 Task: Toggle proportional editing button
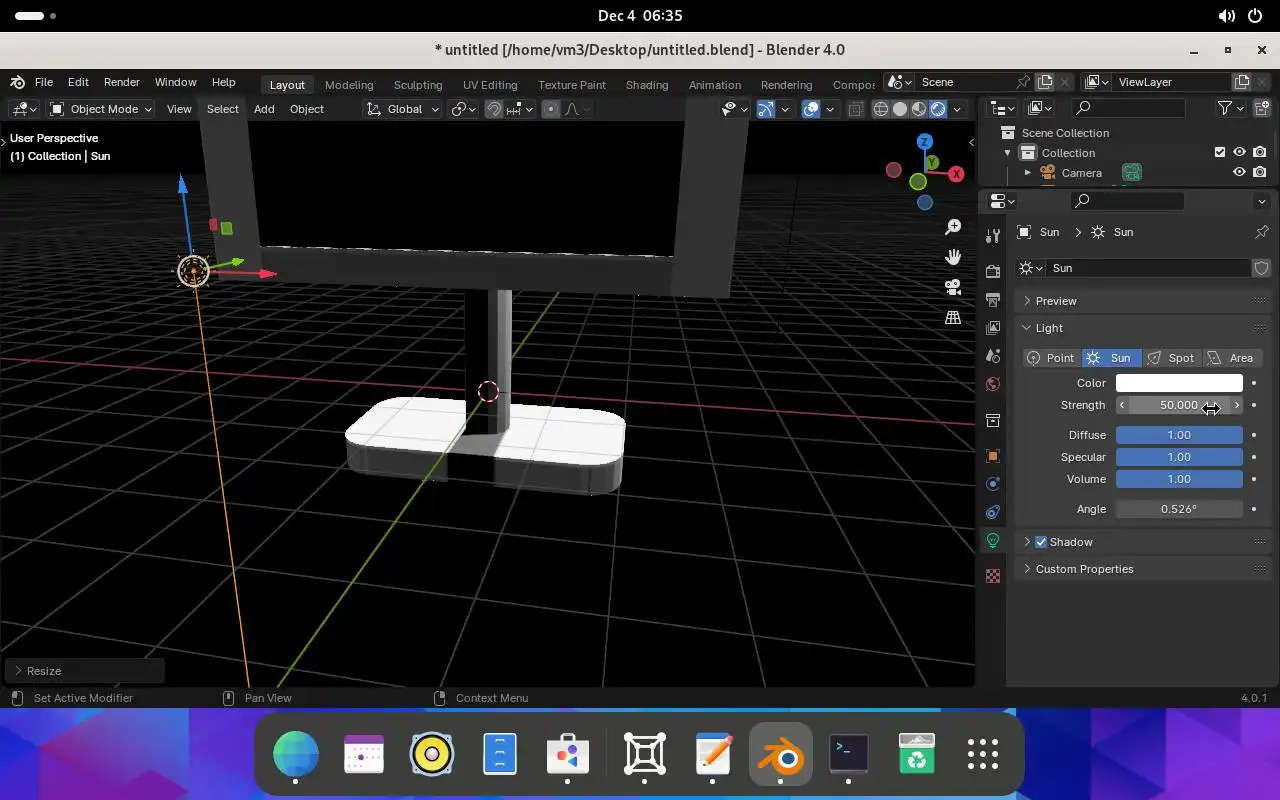click(x=550, y=109)
